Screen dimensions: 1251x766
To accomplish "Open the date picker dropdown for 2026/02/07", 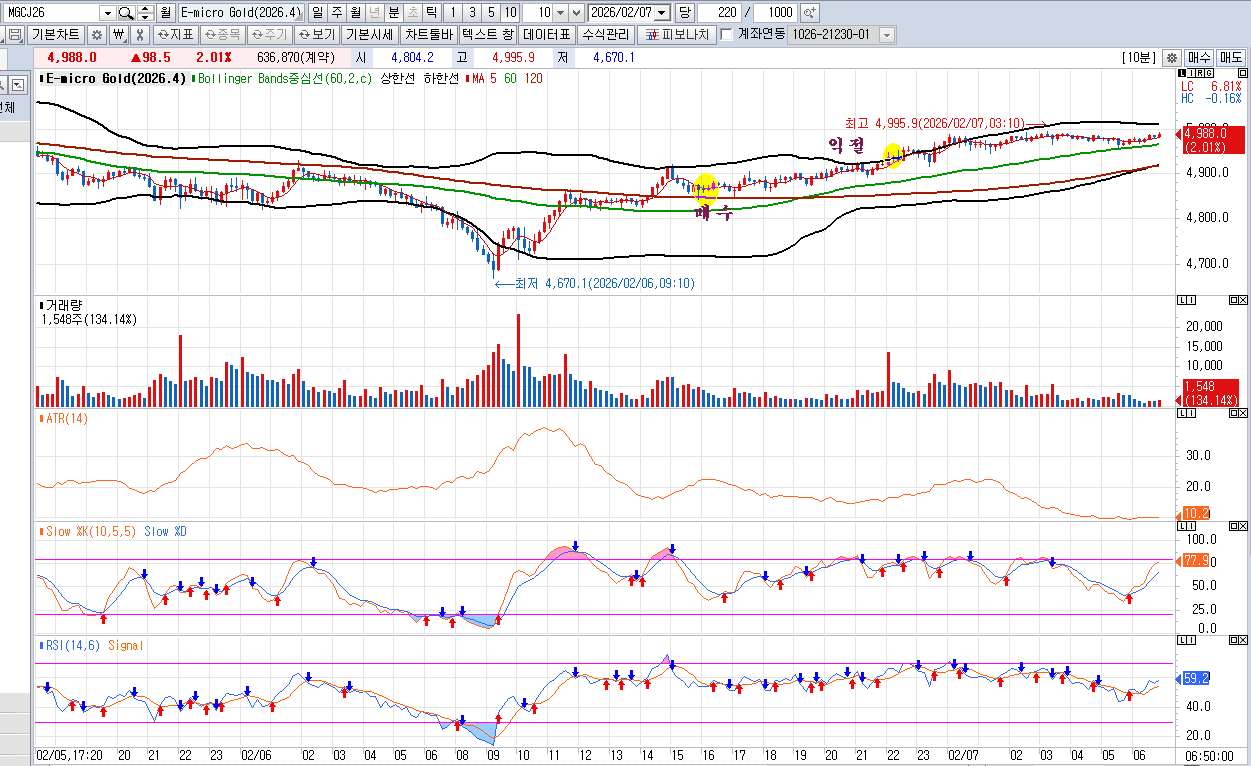I will (x=661, y=13).
